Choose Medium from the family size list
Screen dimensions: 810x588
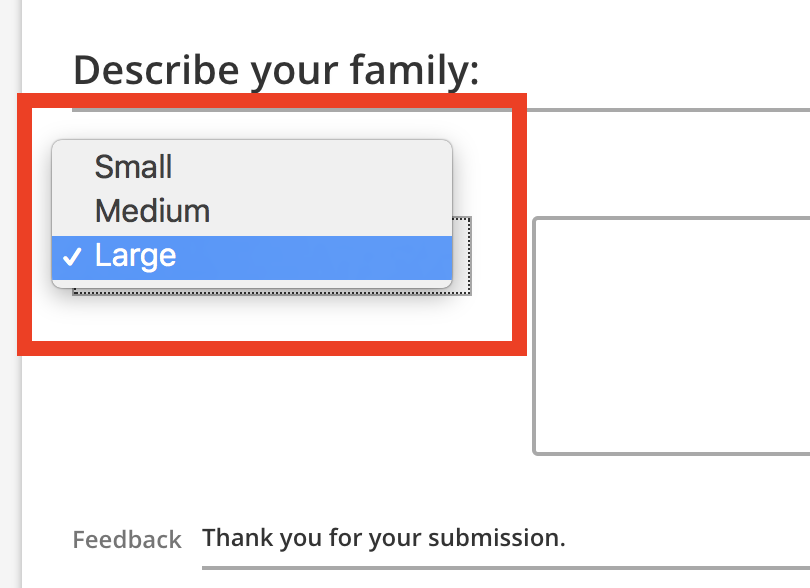152,211
